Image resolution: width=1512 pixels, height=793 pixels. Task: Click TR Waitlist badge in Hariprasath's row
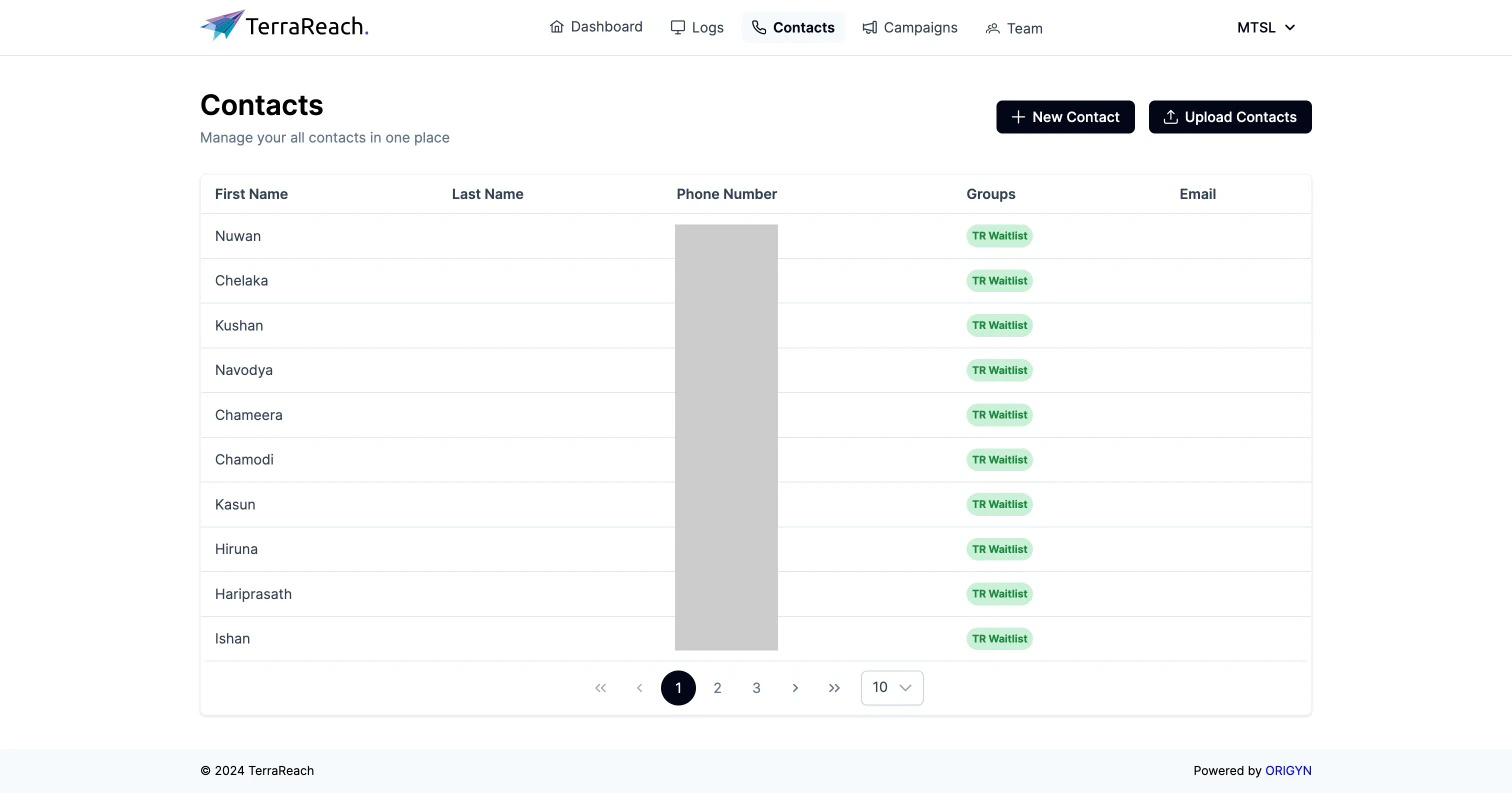[x=1000, y=594]
